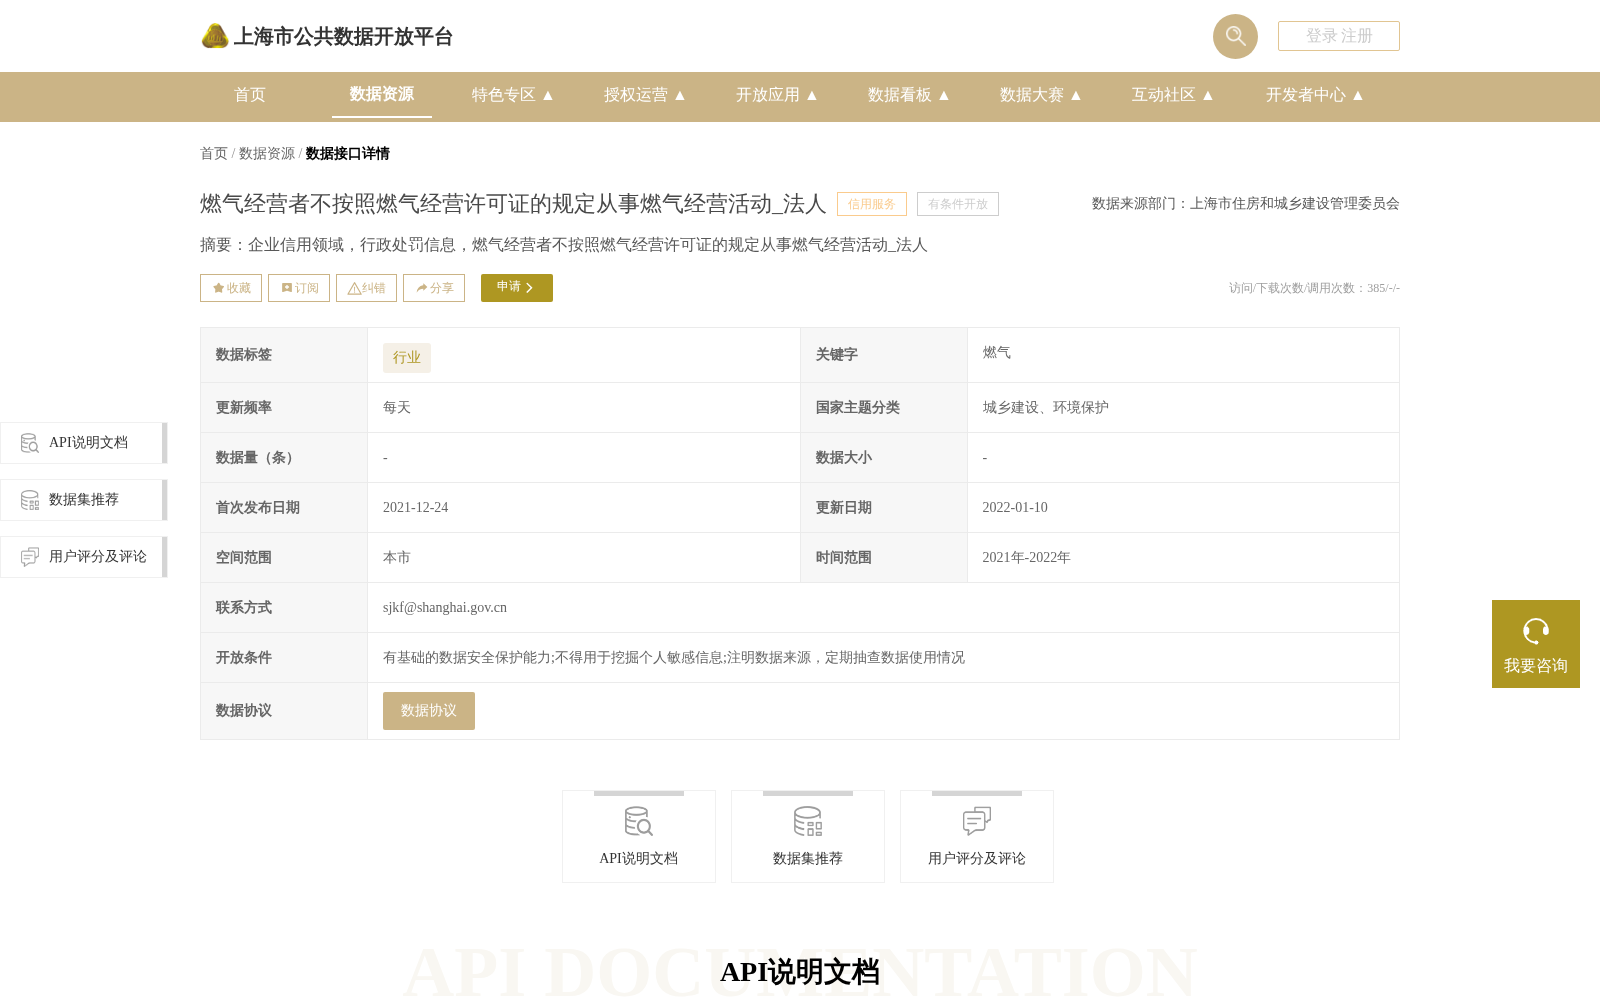Expand the 互动社区 menu

point(1173,95)
